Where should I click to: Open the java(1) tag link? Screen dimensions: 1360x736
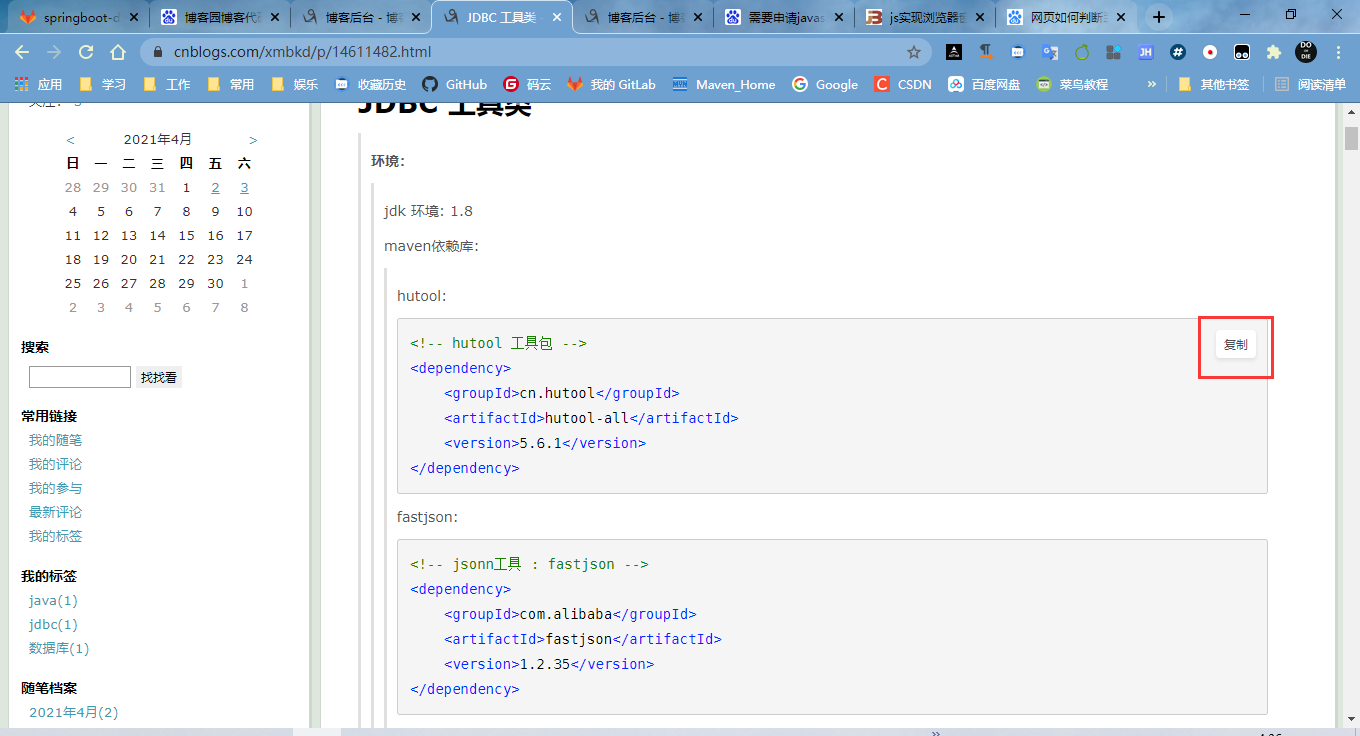[x=53, y=600]
